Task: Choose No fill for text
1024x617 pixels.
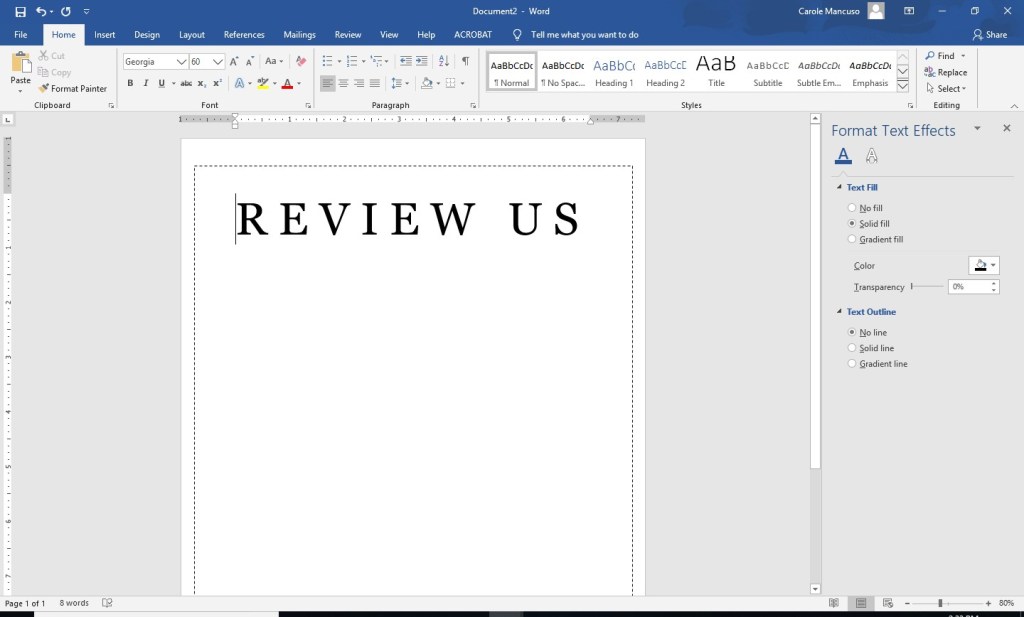Action: click(x=852, y=208)
